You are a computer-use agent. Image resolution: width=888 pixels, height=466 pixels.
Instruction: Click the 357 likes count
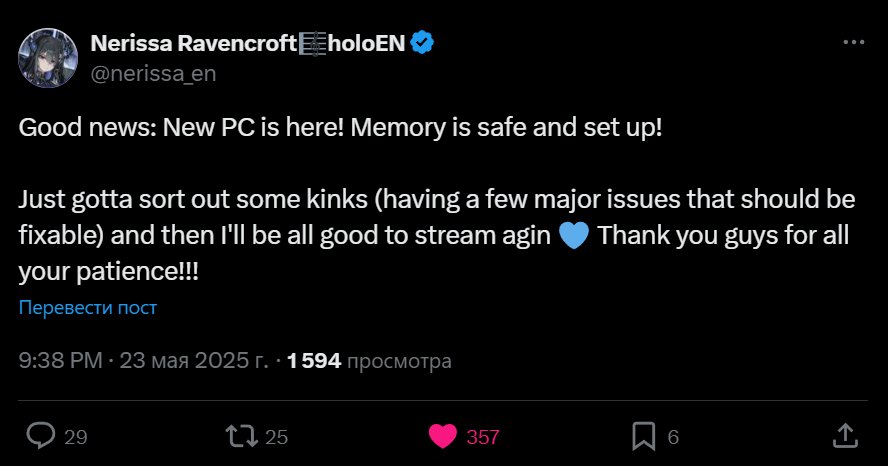pyautogui.click(x=483, y=437)
